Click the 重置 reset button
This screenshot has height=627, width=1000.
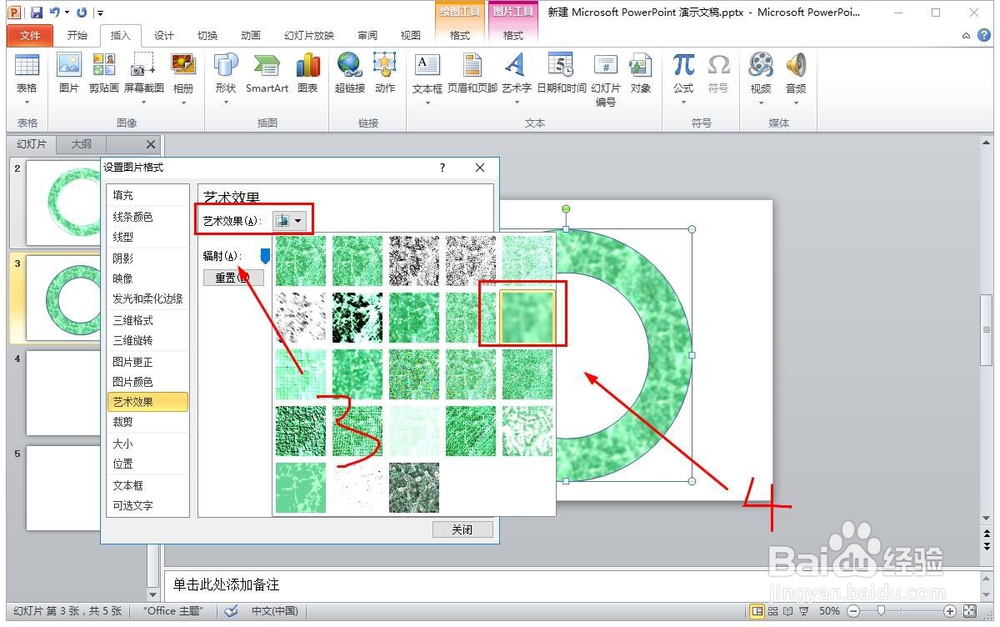[231, 277]
